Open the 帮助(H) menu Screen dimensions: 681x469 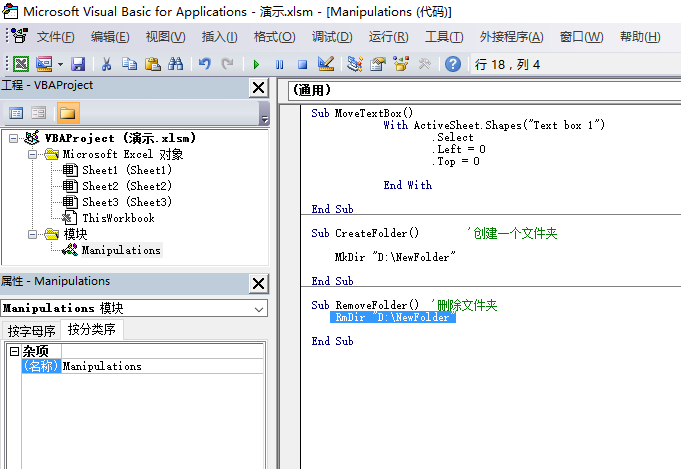[640, 37]
